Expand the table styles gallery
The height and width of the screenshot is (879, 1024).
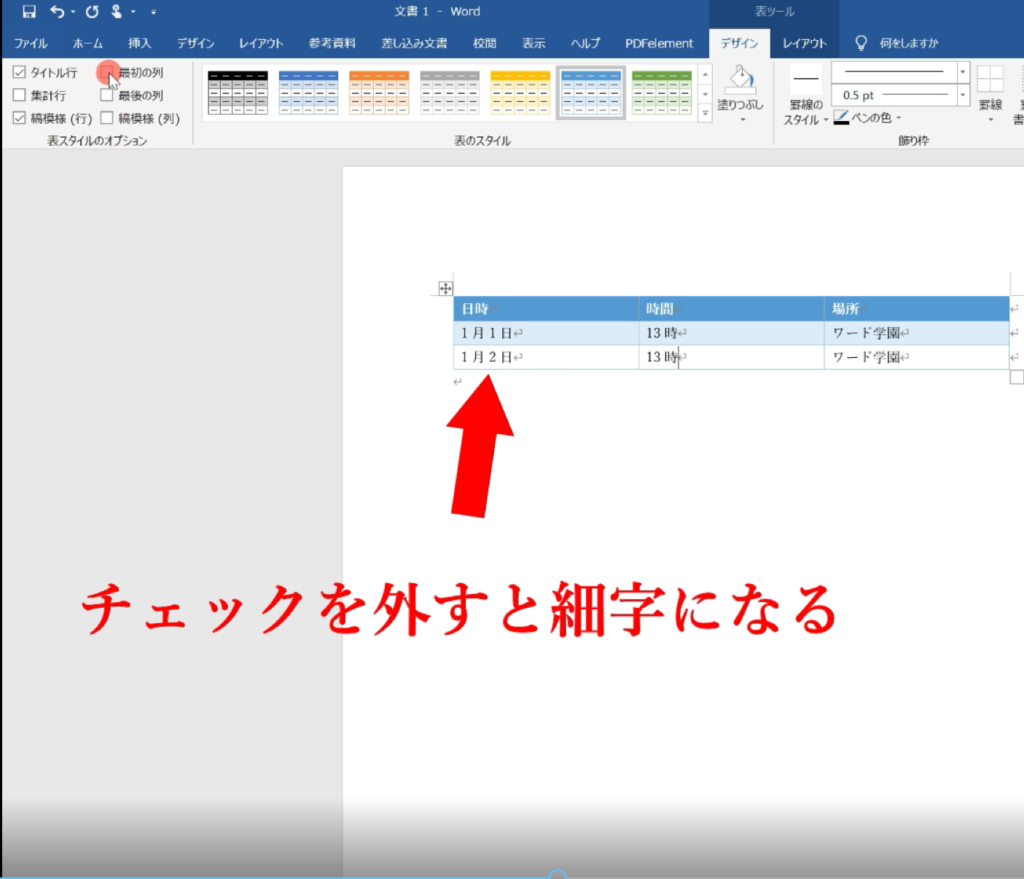coord(705,114)
